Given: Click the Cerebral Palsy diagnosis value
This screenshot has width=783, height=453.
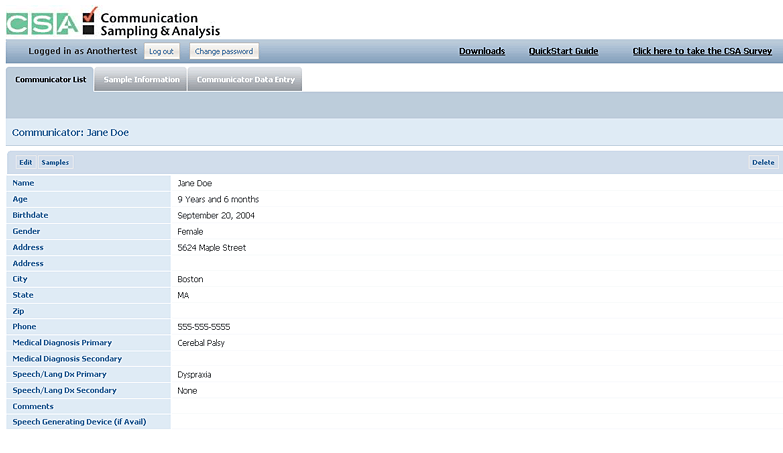Looking at the screenshot, I should [x=201, y=343].
